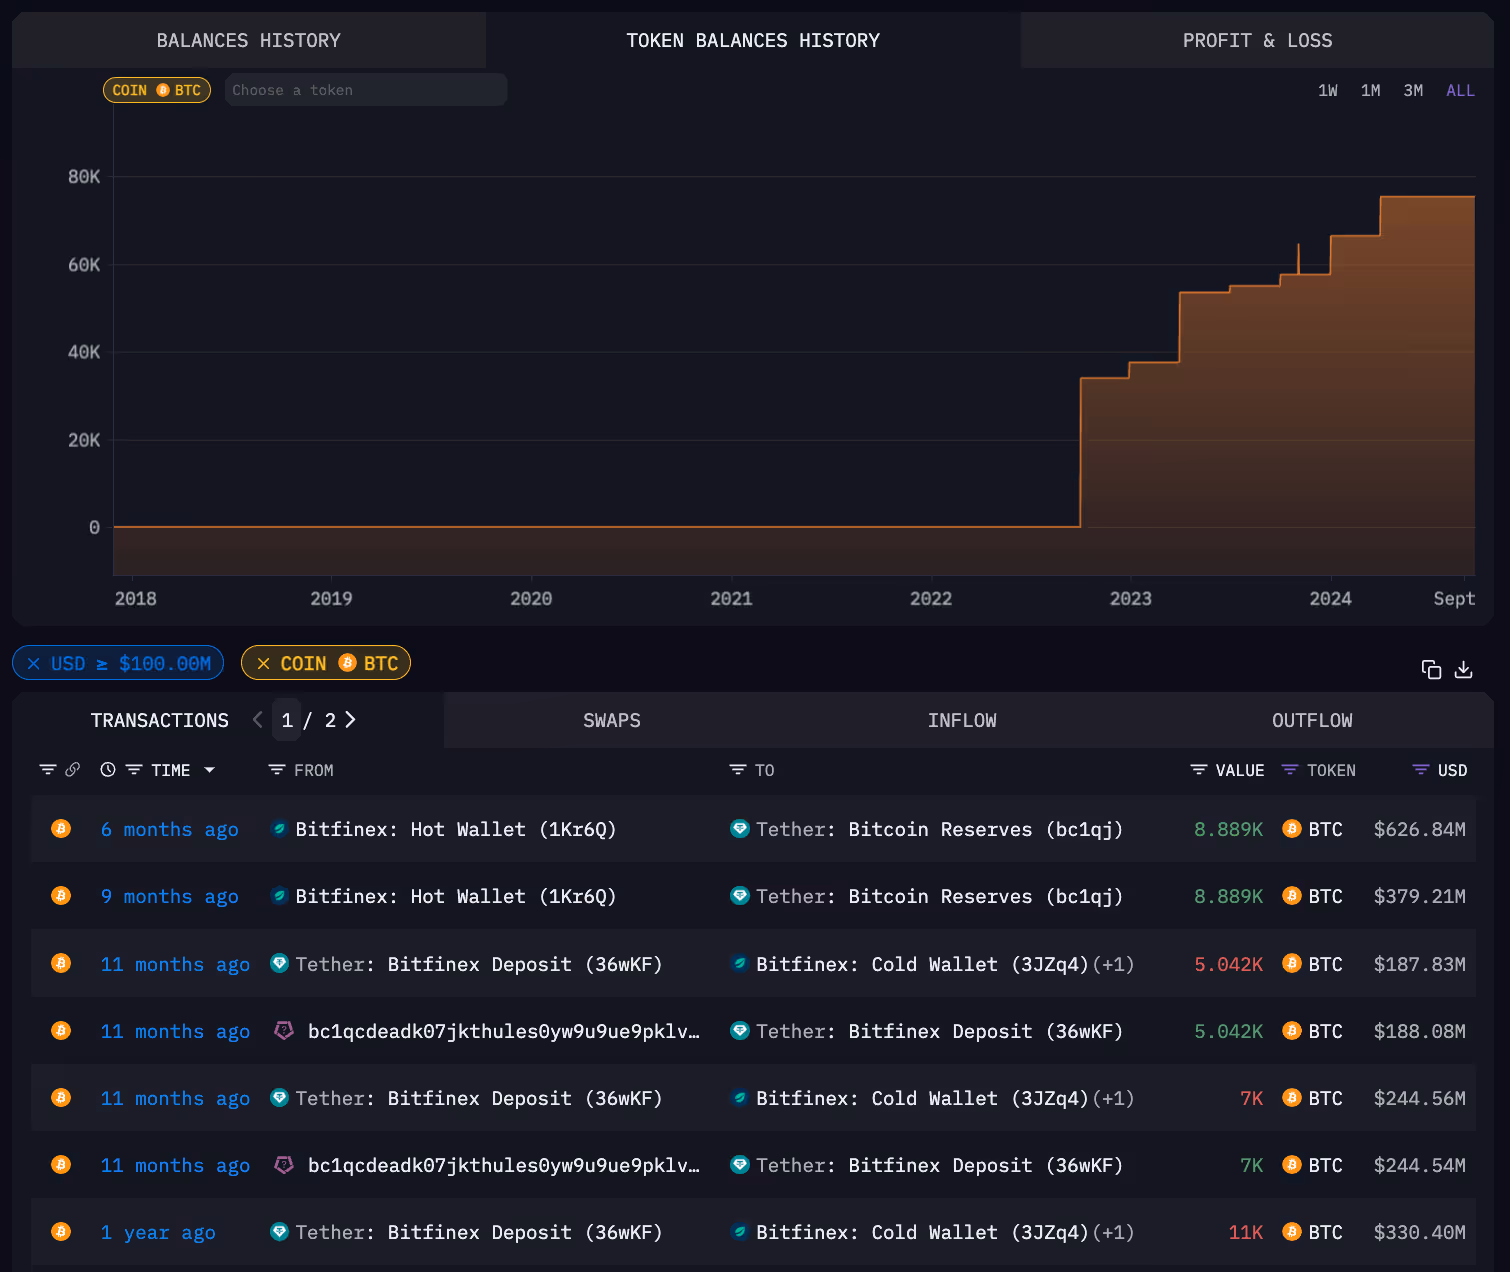The height and width of the screenshot is (1272, 1510).
Task: Open the chain link filter icon
Action: (x=72, y=770)
